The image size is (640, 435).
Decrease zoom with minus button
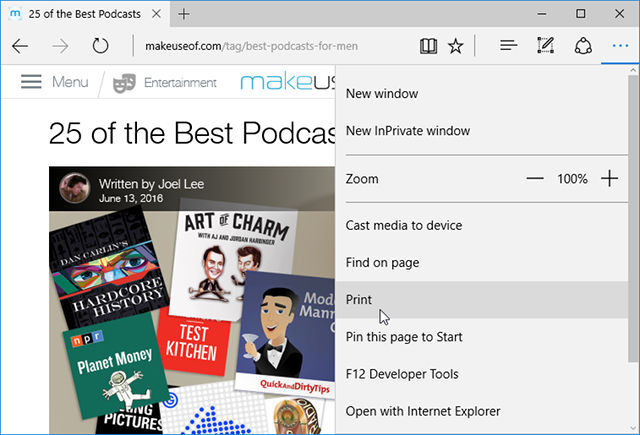tap(535, 178)
